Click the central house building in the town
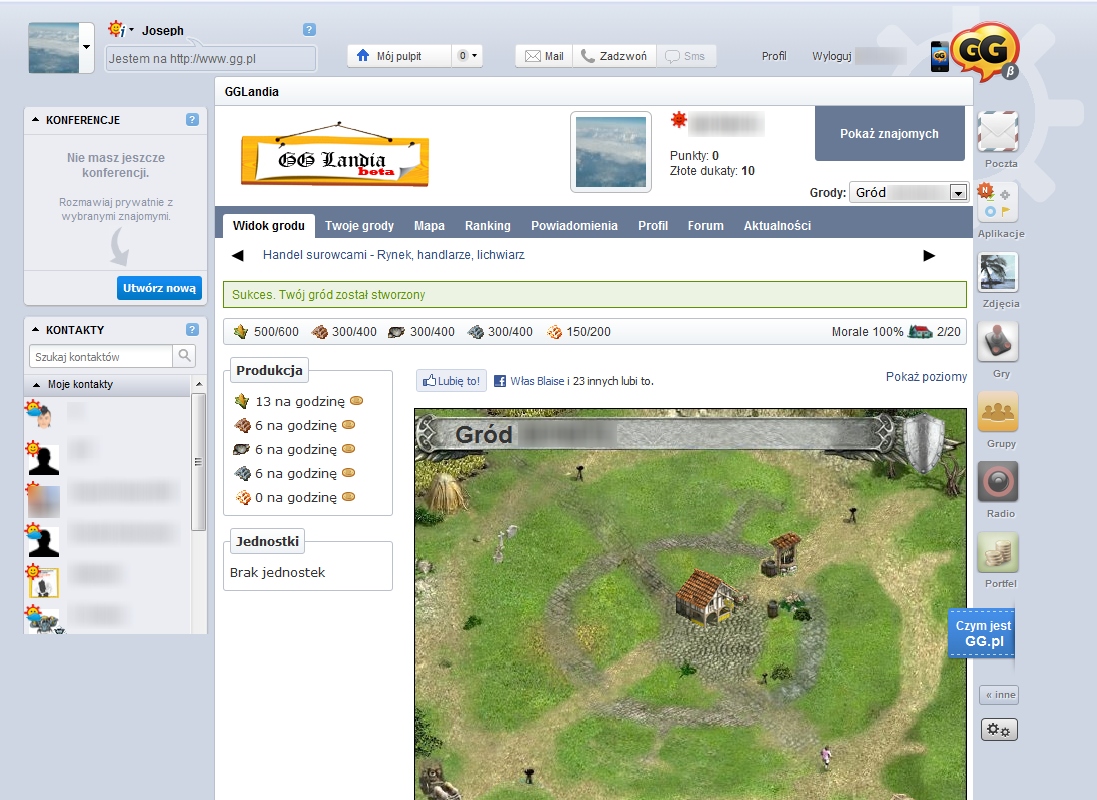The image size is (1097, 800). [x=707, y=597]
